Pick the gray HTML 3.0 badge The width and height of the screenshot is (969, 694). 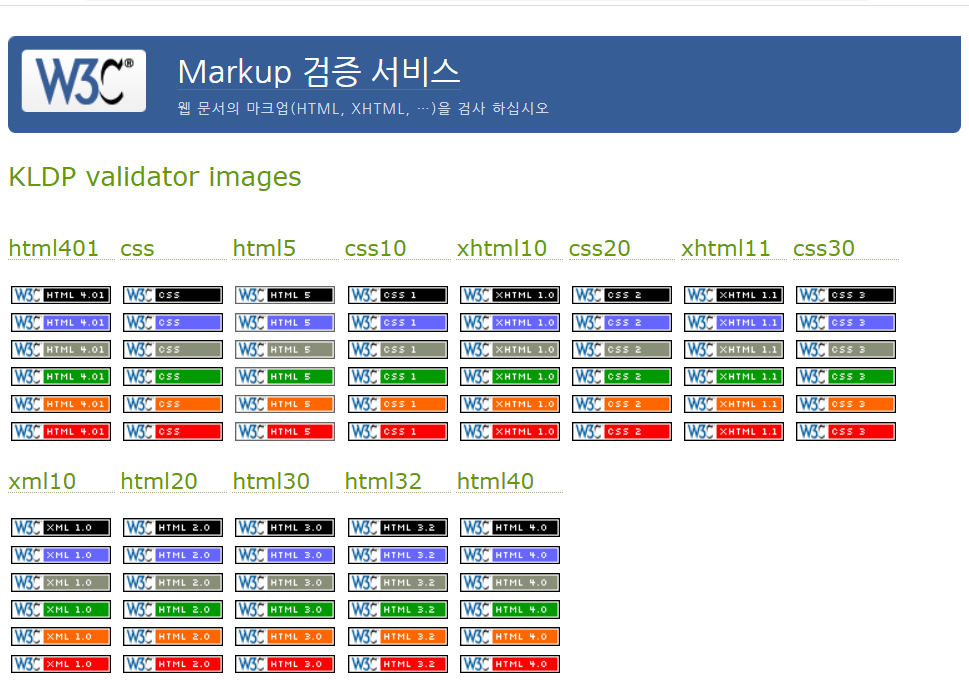[285, 583]
